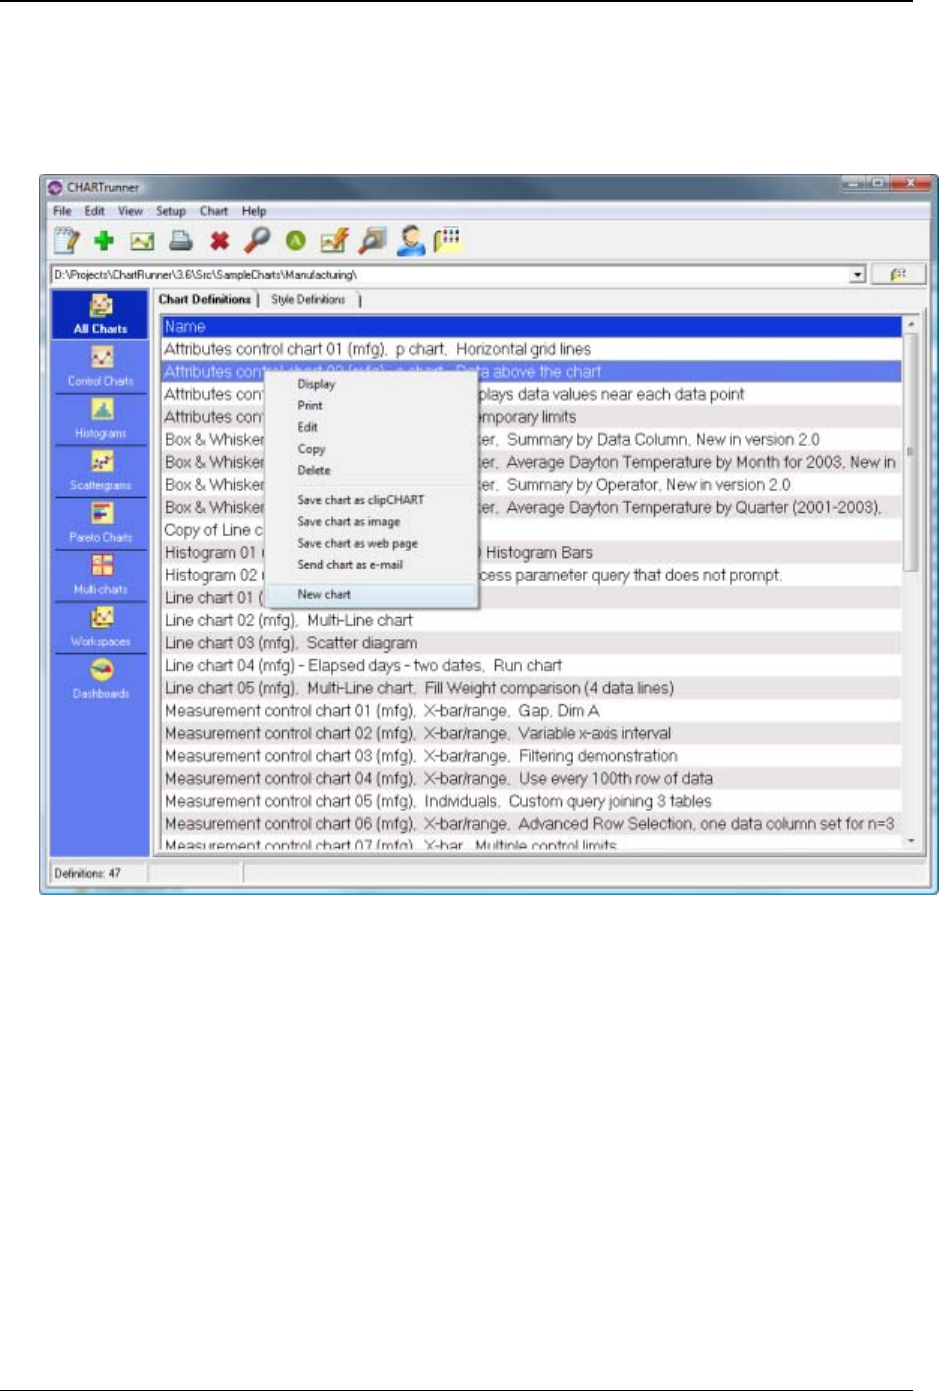
Task: Click the browse folder button beside path
Action: point(899,275)
